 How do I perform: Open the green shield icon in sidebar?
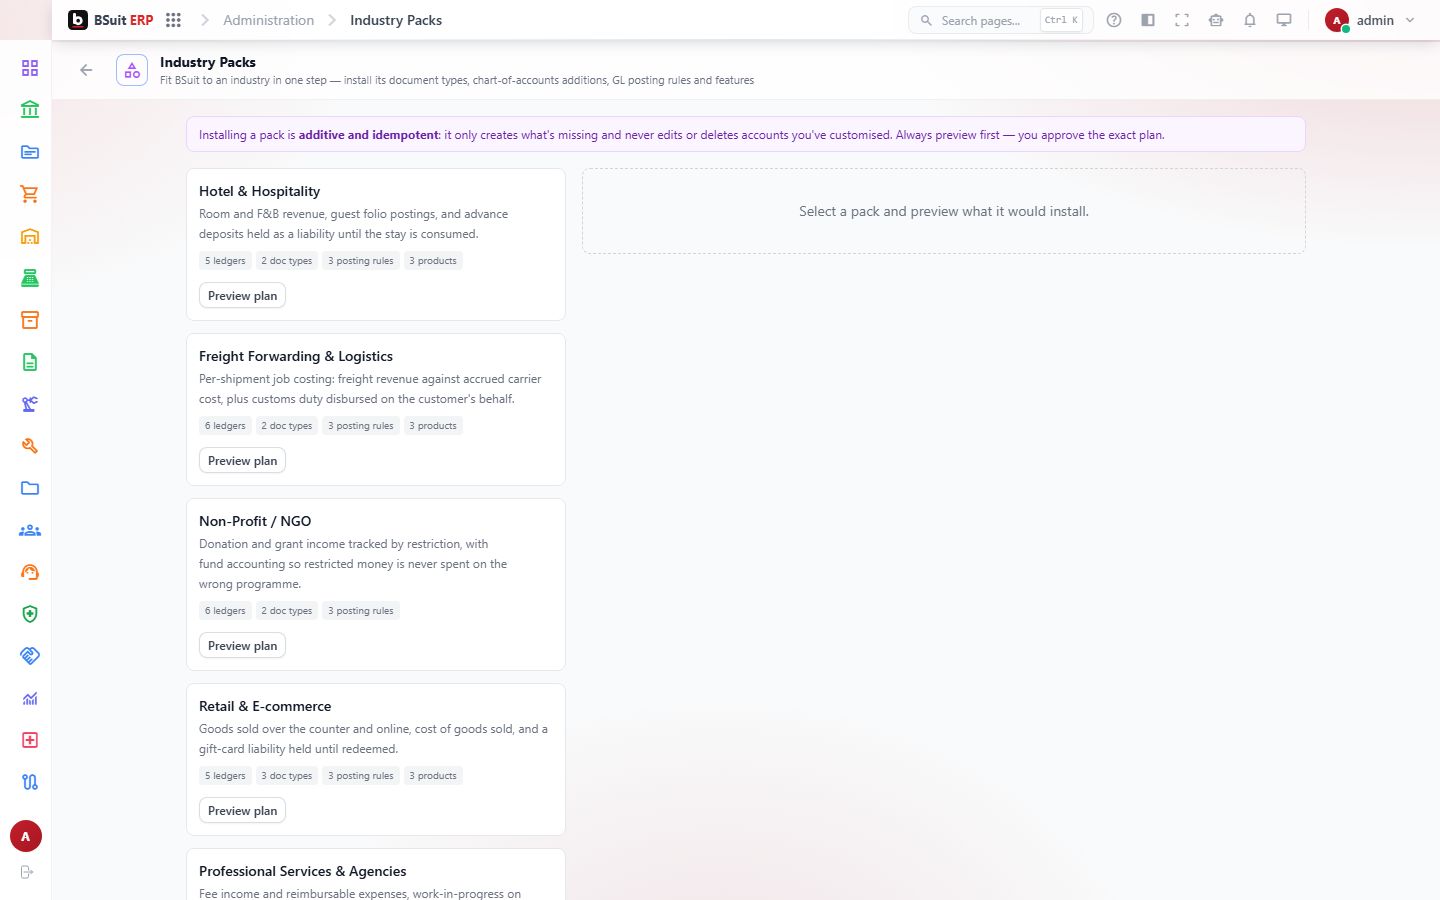coord(30,614)
